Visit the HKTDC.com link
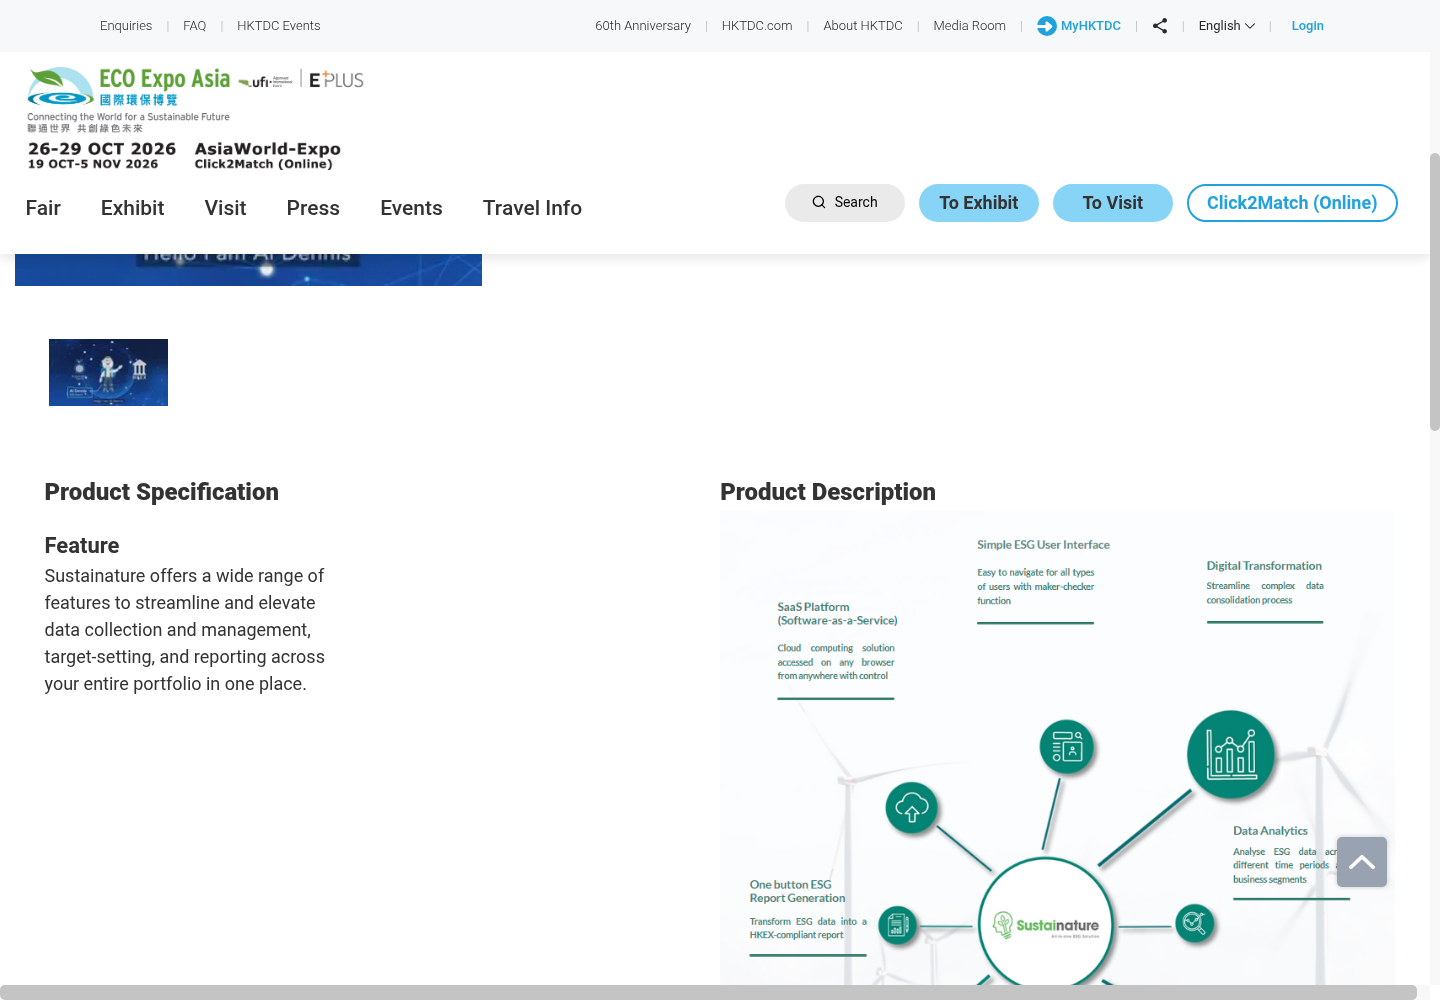 757,26
